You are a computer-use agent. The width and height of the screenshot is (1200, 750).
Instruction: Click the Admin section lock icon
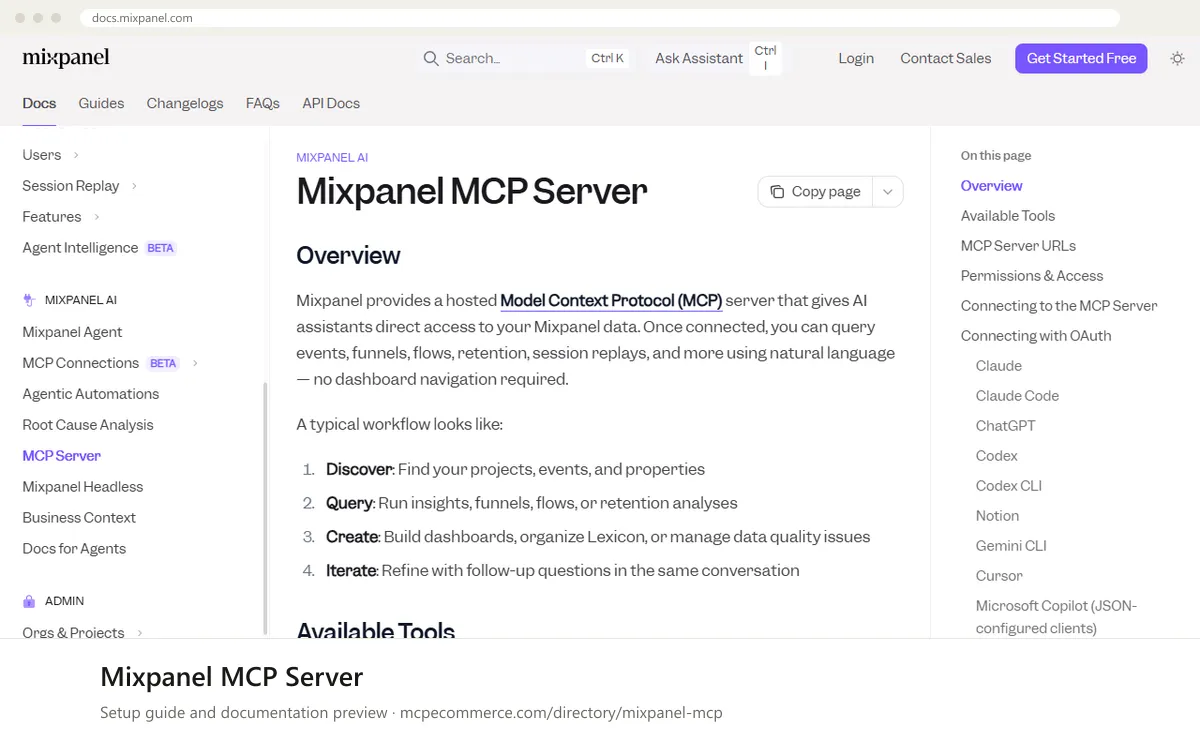point(29,601)
